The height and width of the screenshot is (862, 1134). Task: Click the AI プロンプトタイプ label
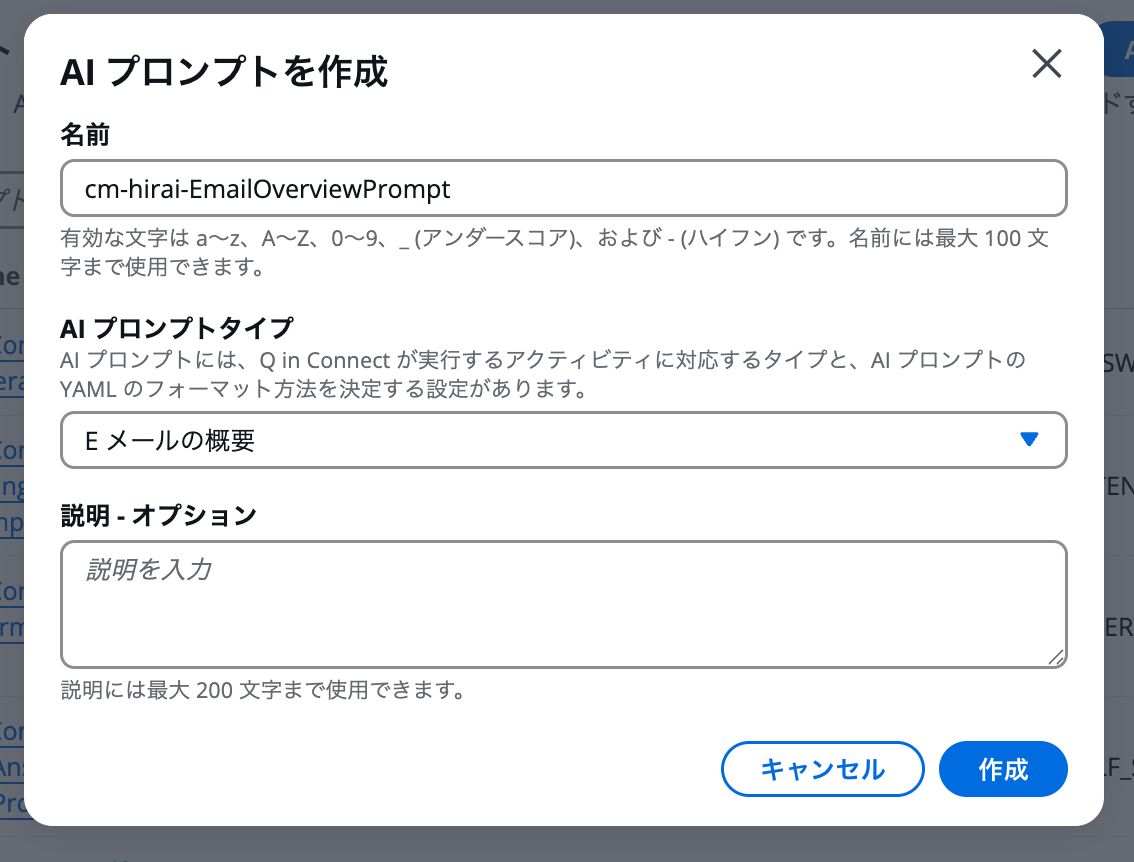point(177,327)
